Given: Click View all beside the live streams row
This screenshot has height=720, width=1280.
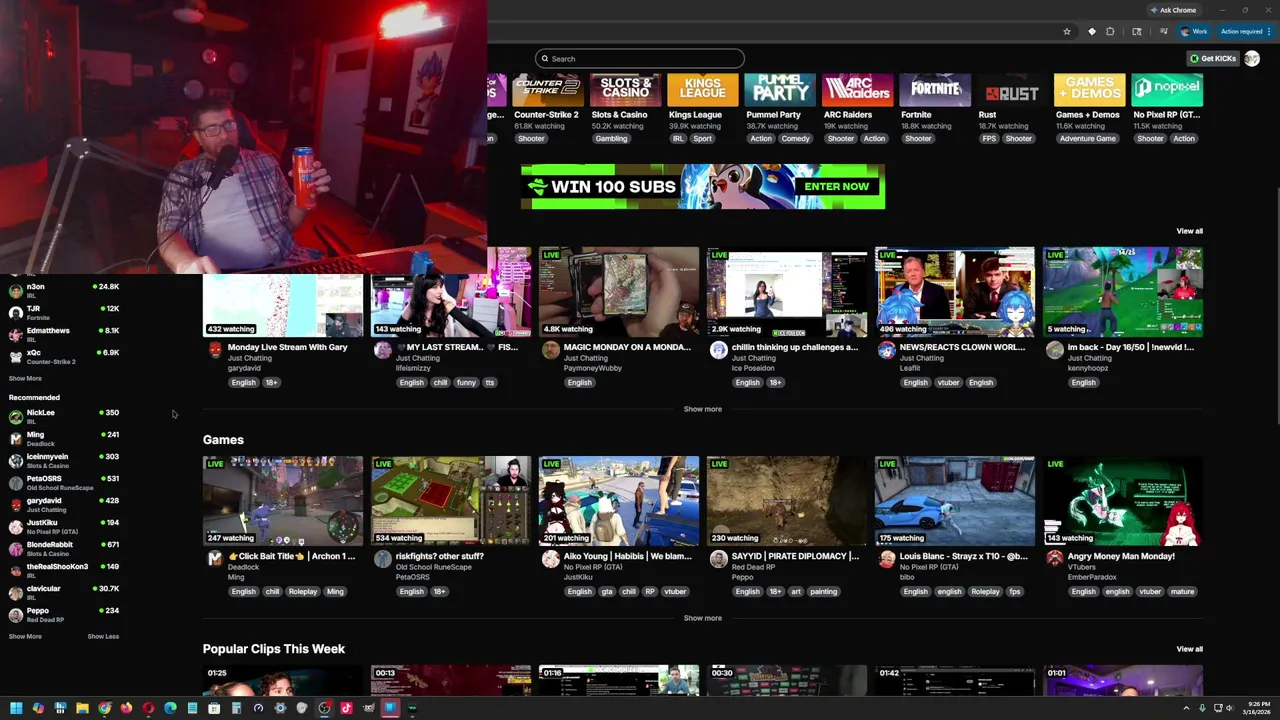Looking at the screenshot, I should (1189, 231).
